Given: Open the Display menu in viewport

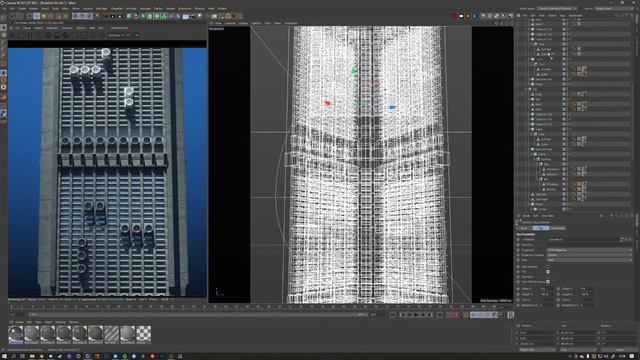Looking at the screenshot, I should coord(243,23).
